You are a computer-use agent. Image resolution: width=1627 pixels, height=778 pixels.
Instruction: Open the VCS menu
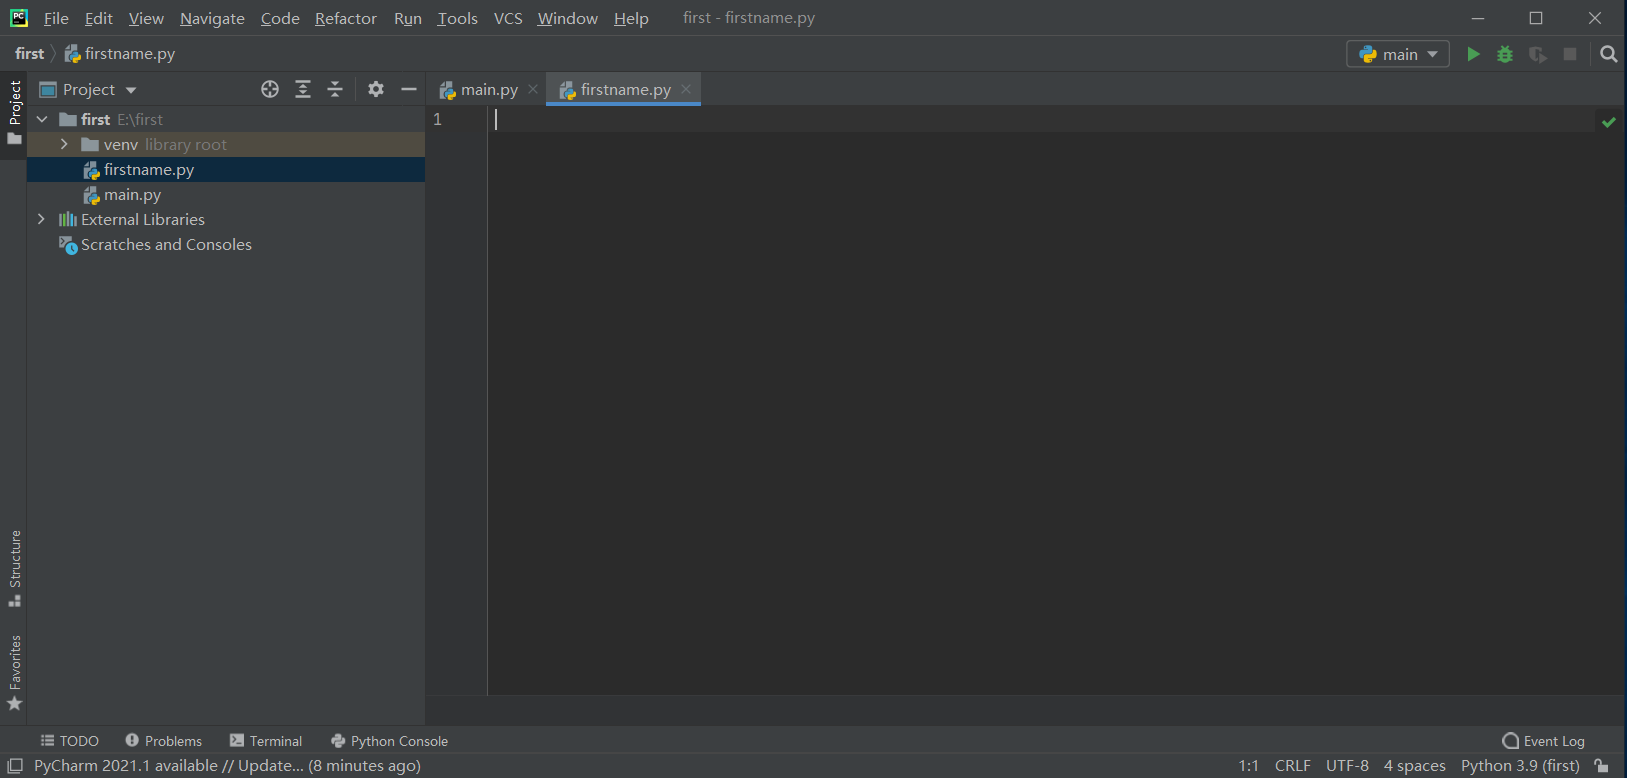click(x=508, y=18)
